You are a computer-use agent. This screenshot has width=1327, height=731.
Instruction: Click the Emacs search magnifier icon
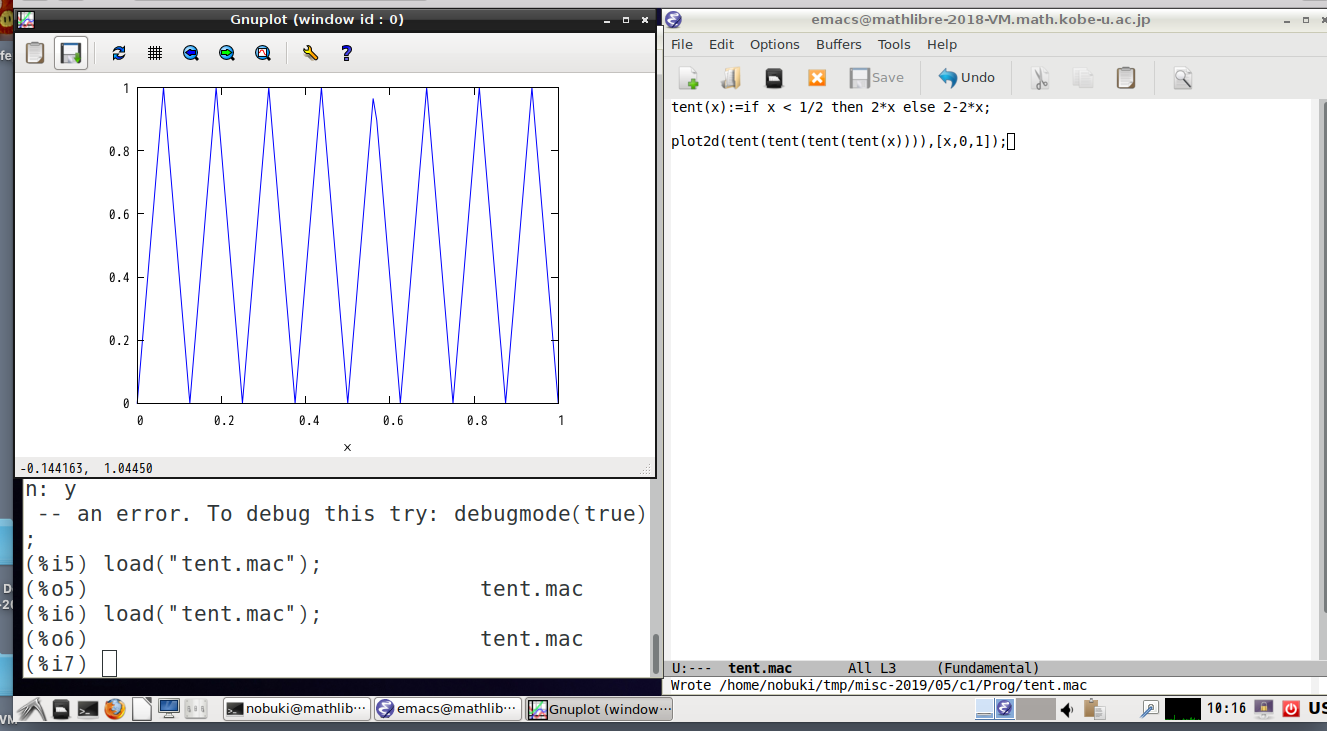[1183, 78]
